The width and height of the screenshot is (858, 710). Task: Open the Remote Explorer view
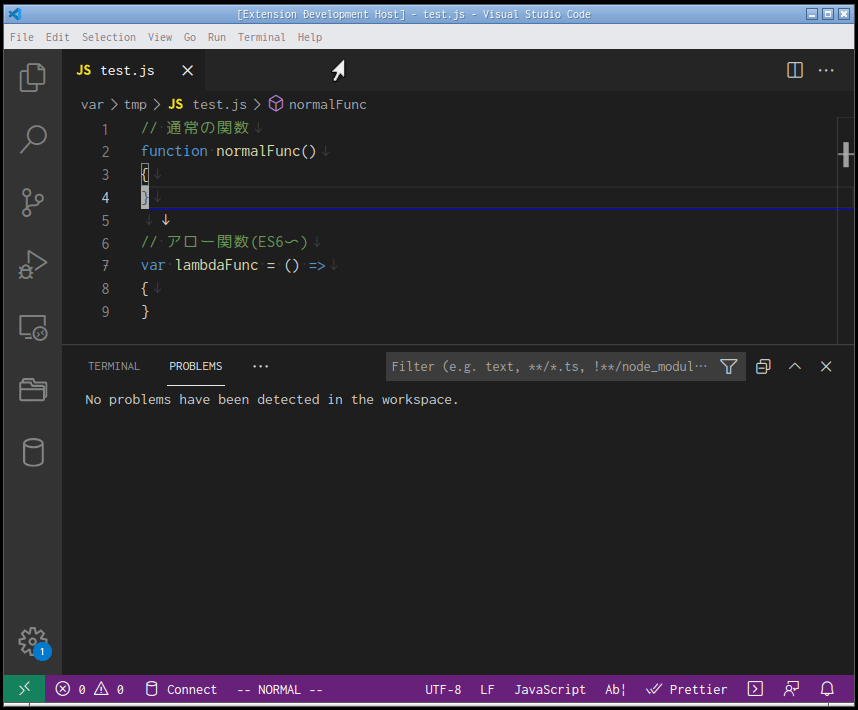(x=33, y=328)
